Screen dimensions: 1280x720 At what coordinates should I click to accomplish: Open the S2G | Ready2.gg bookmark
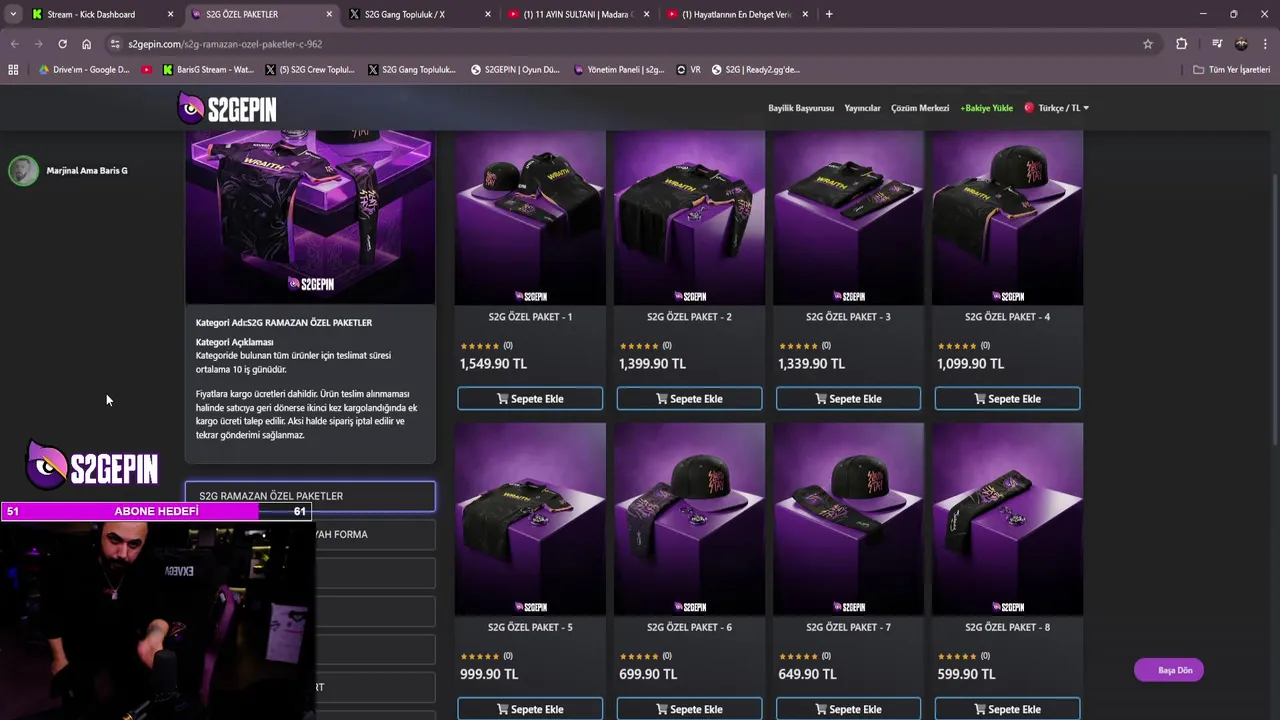tap(756, 70)
